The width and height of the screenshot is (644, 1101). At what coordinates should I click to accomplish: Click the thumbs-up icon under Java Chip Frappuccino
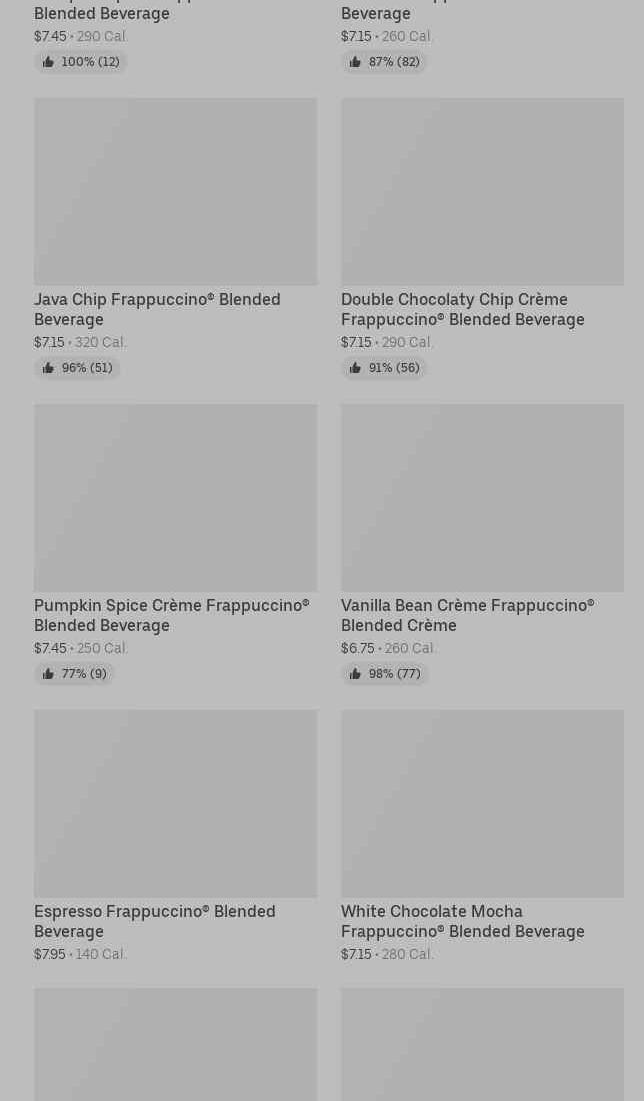click(x=48, y=368)
